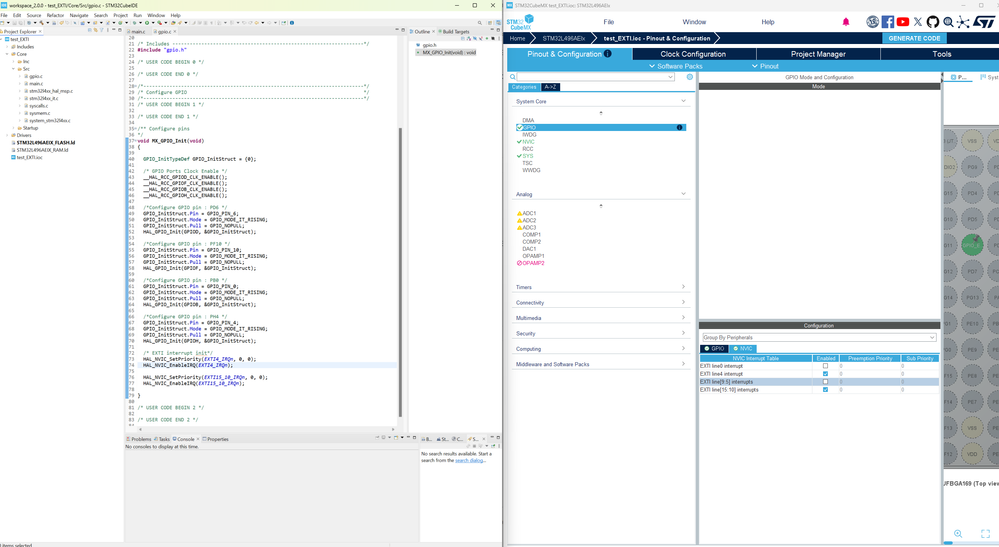Disable EXTI line[15:10] interrupts checkbox

[x=825, y=389]
